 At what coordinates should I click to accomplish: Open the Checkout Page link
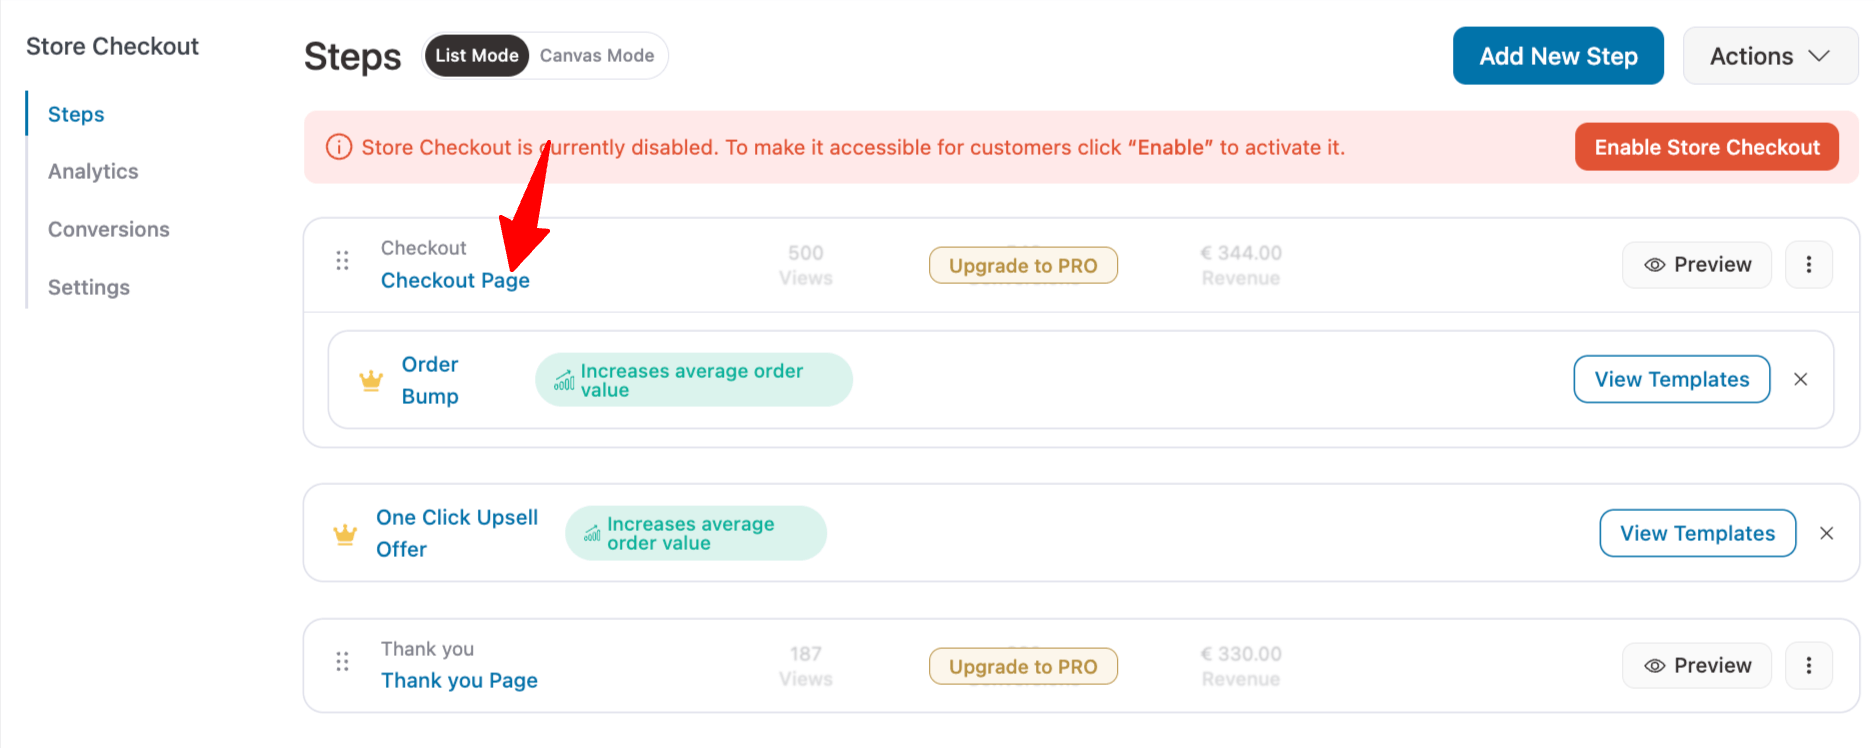455,281
